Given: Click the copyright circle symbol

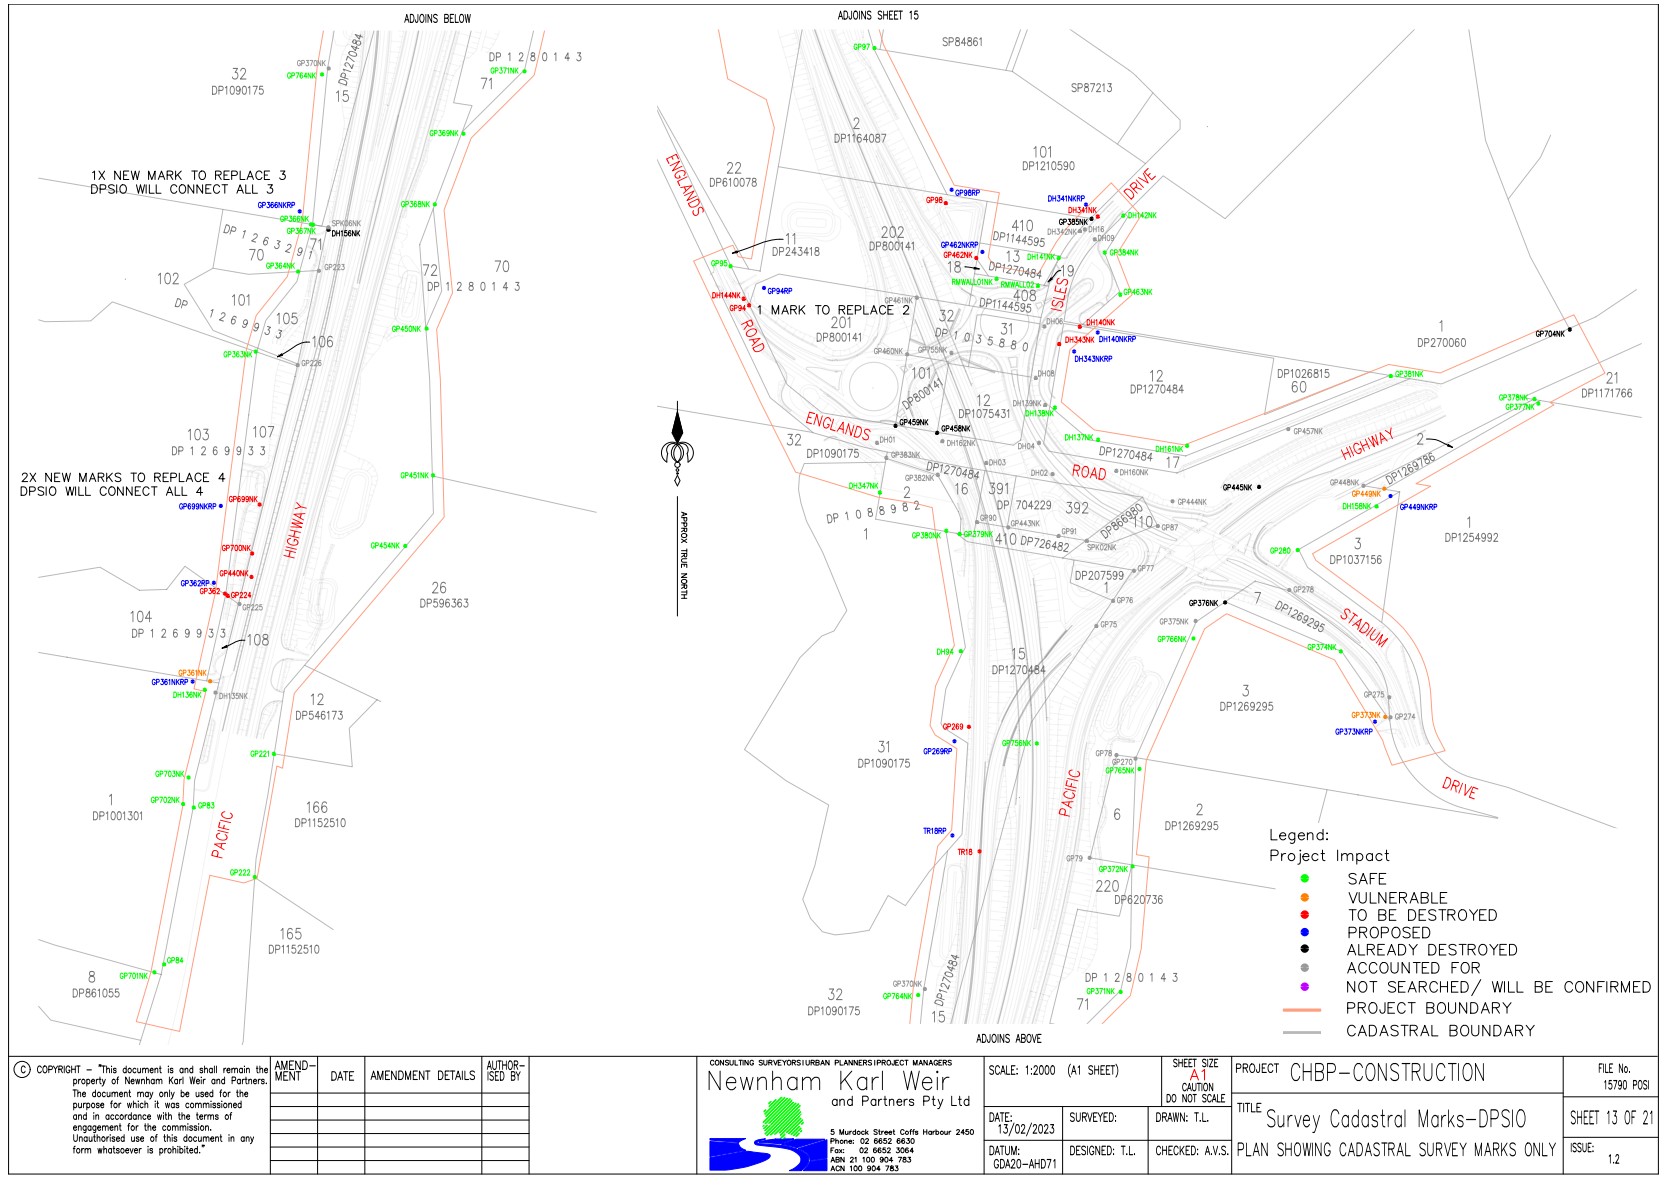Looking at the screenshot, I should pos(22,1070).
